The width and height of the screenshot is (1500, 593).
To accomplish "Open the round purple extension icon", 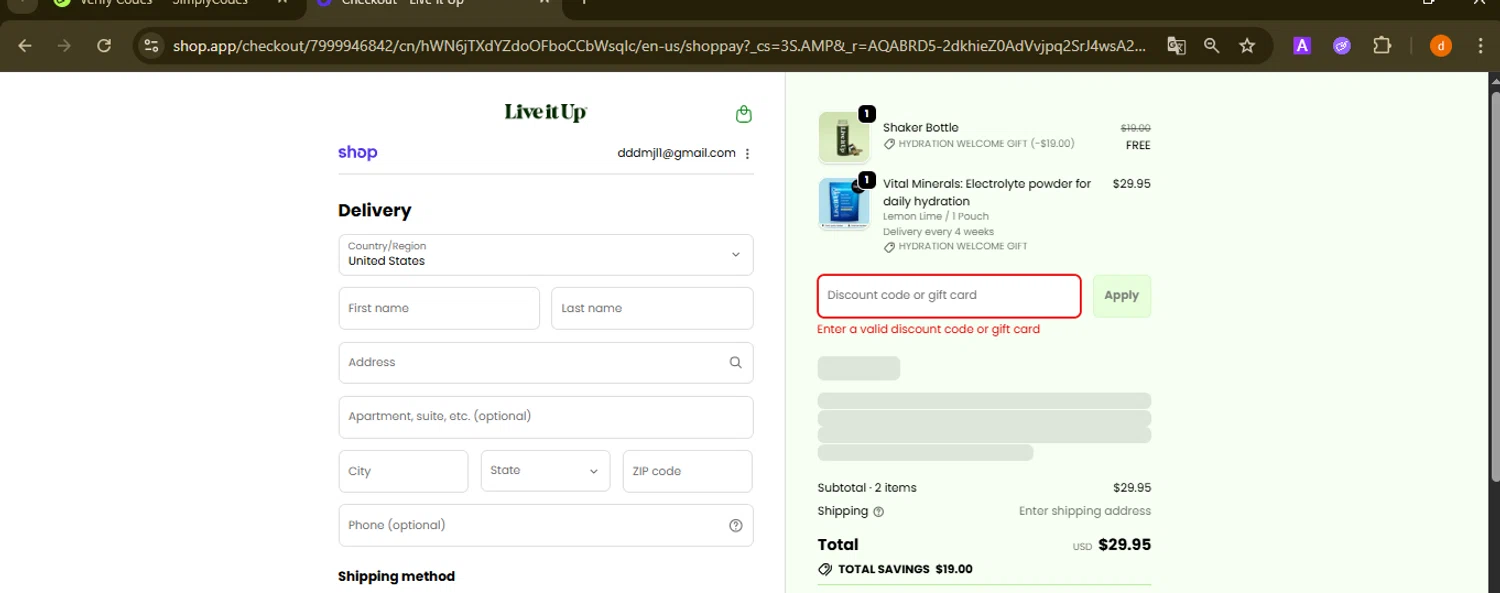I will [1342, 45].
